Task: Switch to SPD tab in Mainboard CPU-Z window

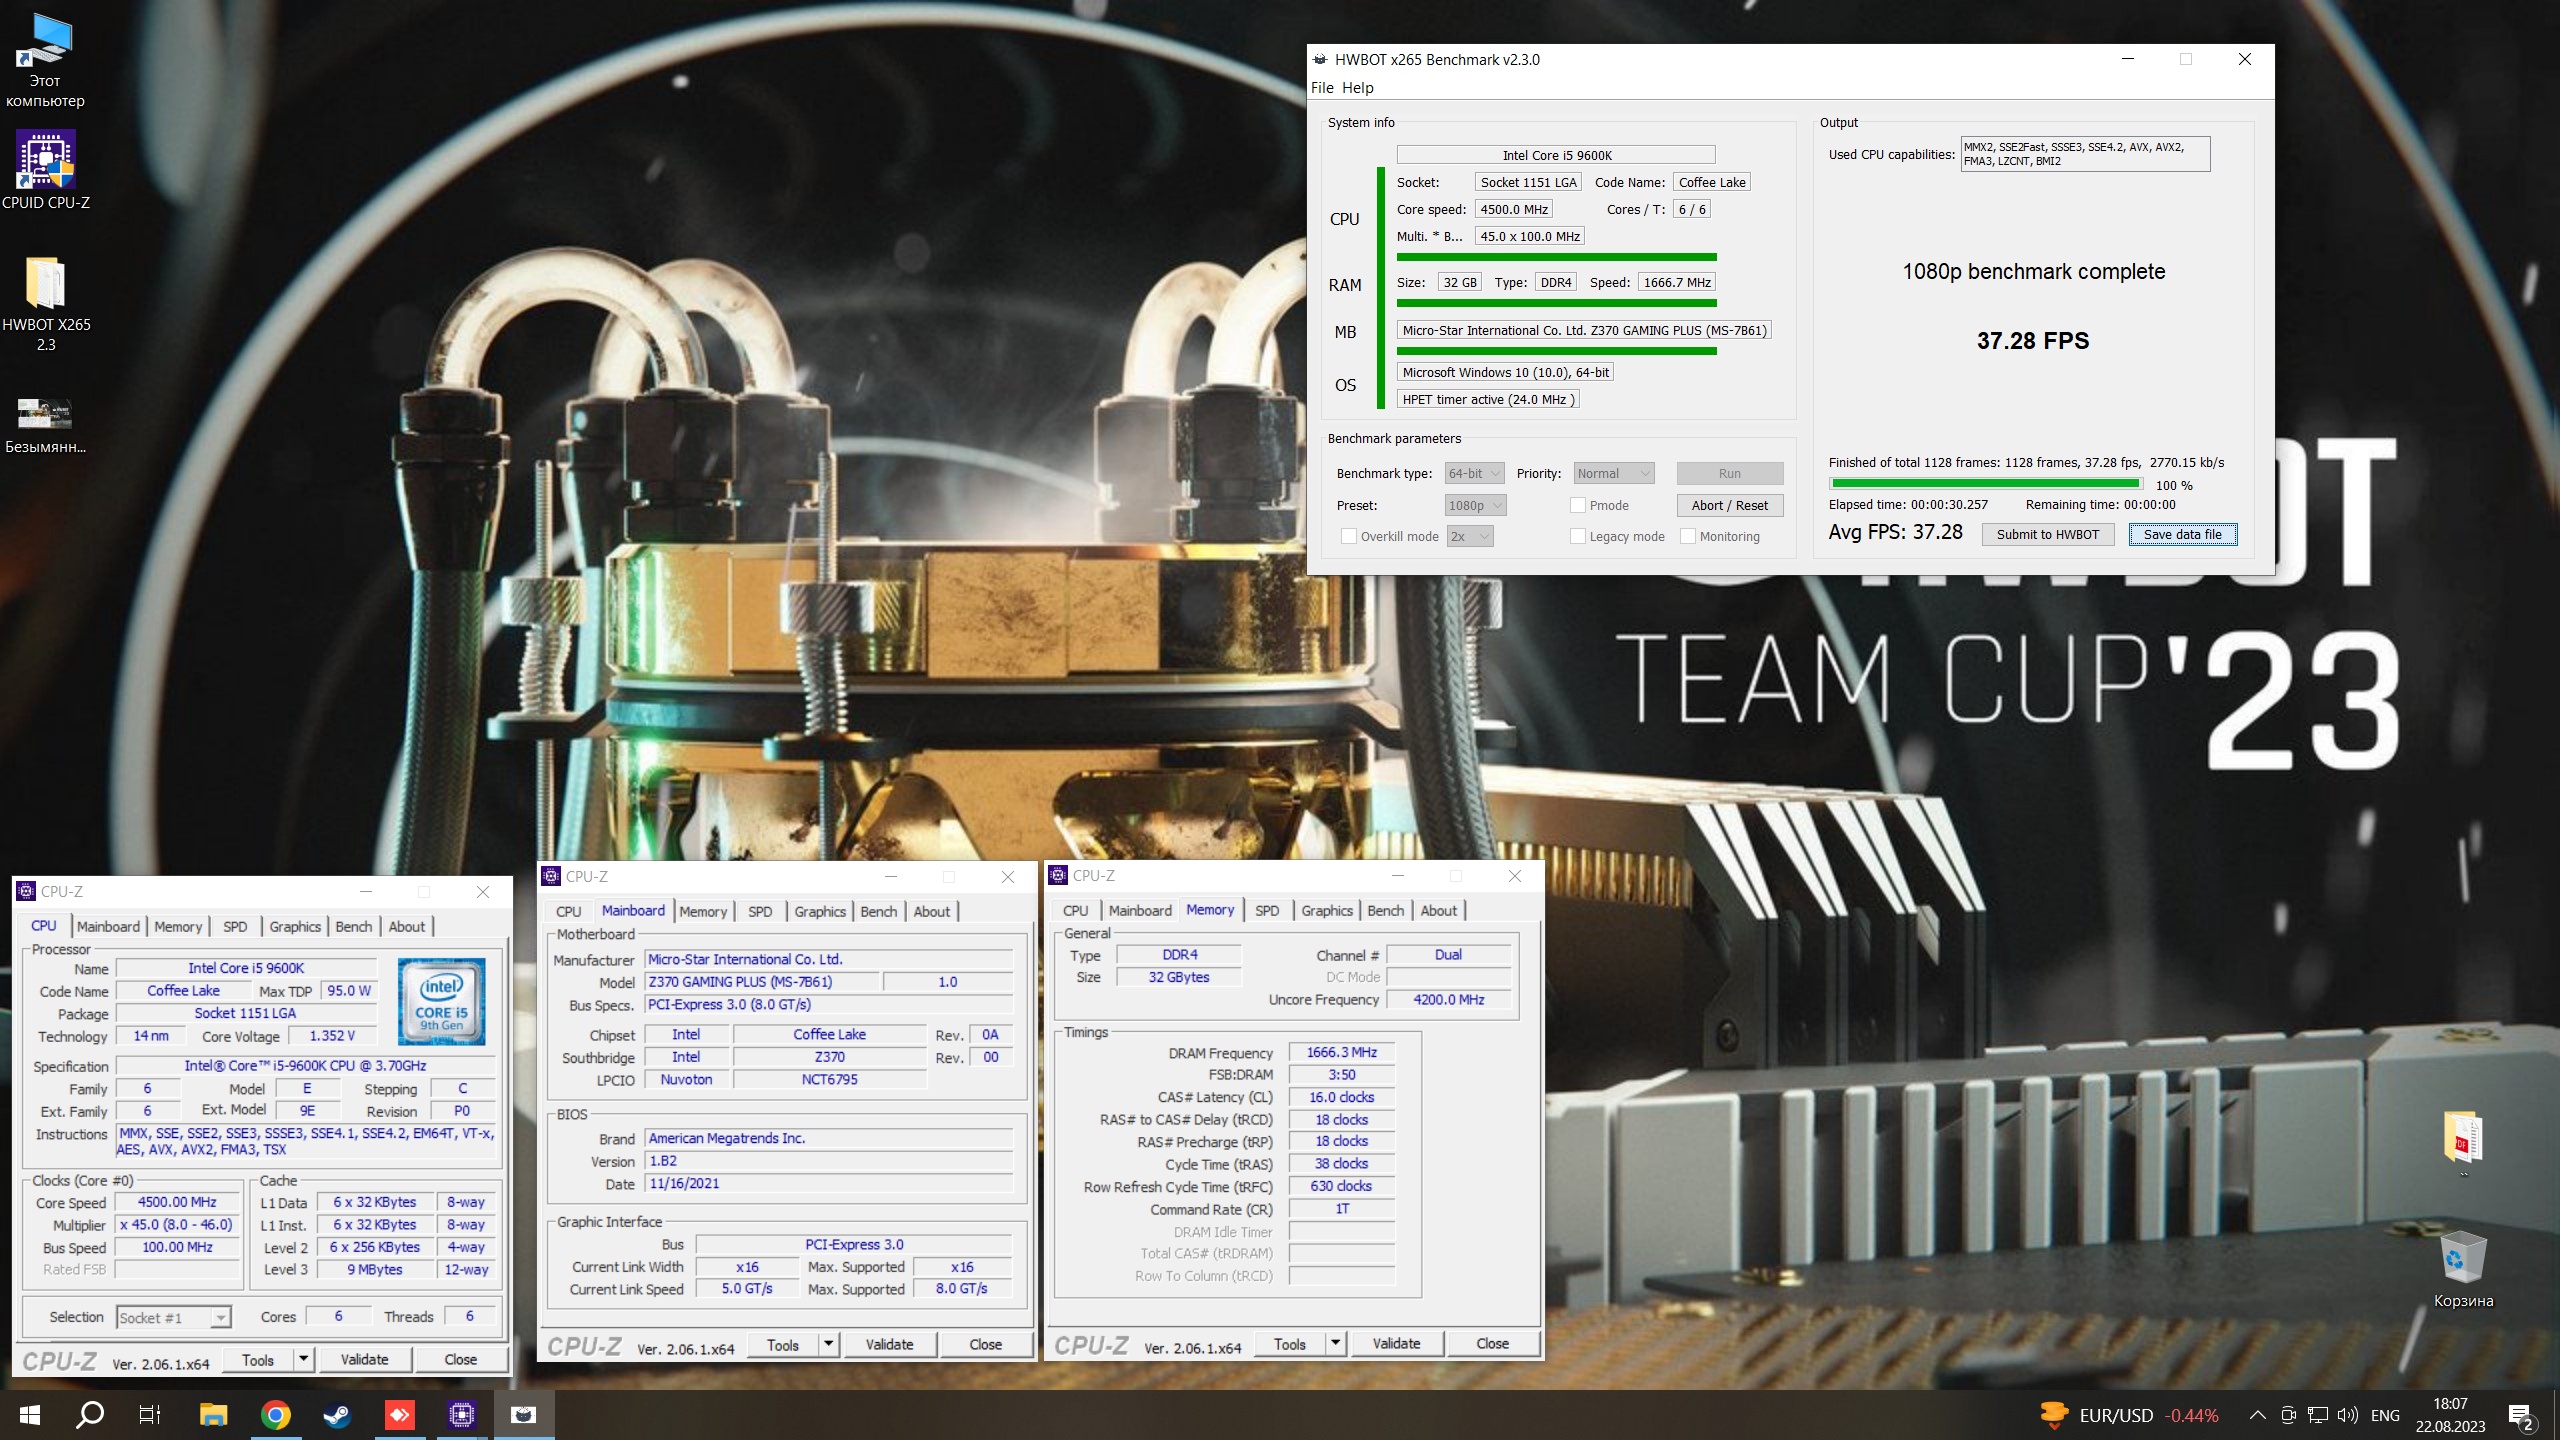Action: pyautogui.click(x=760, y=911)
